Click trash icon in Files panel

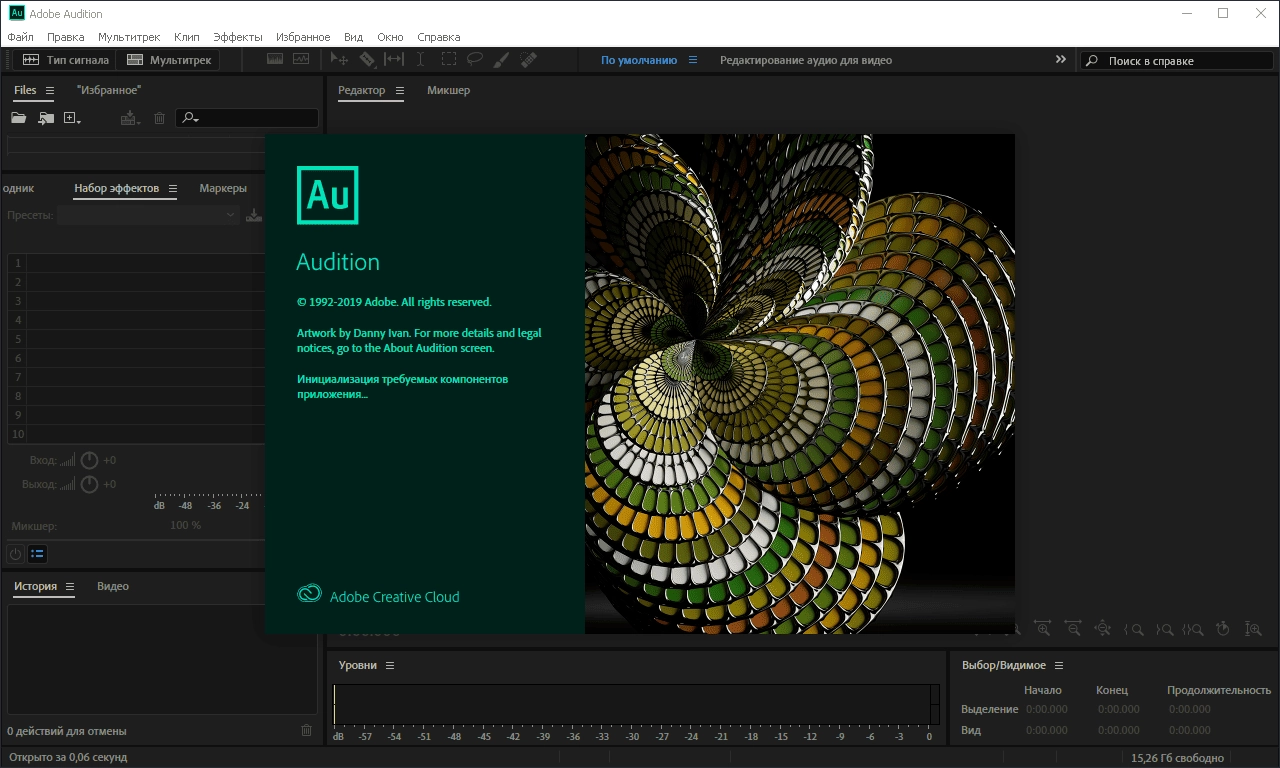(159, 118)
